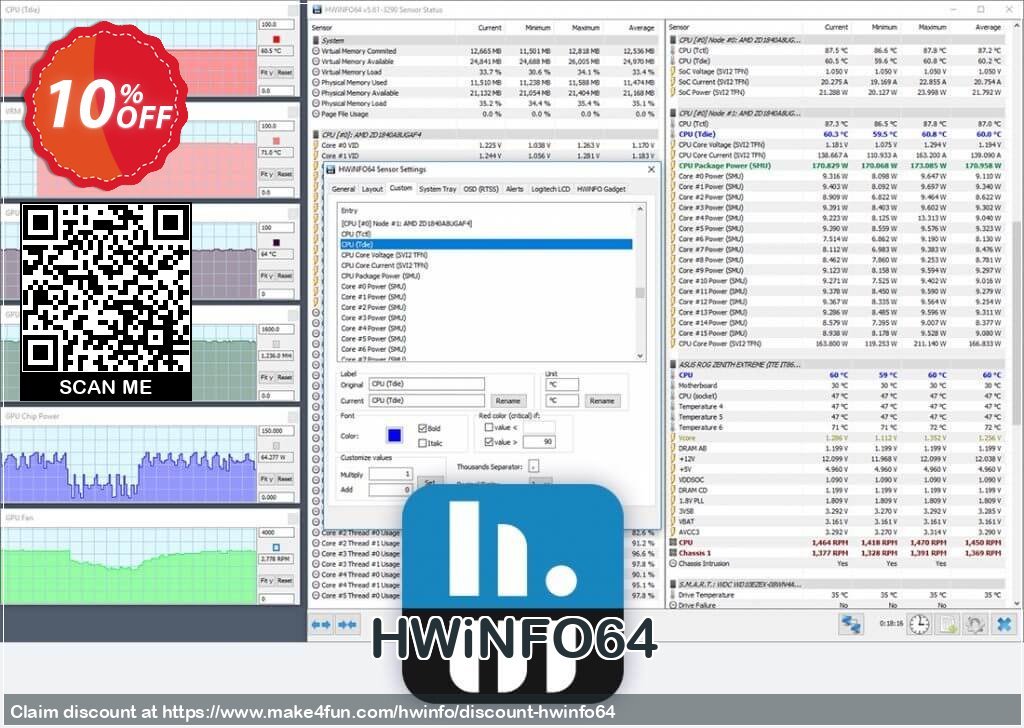Click the HWiNFO64 Sensor Status title bar icon
Screen dimensions: 1024x728
(x=317, y=10)
